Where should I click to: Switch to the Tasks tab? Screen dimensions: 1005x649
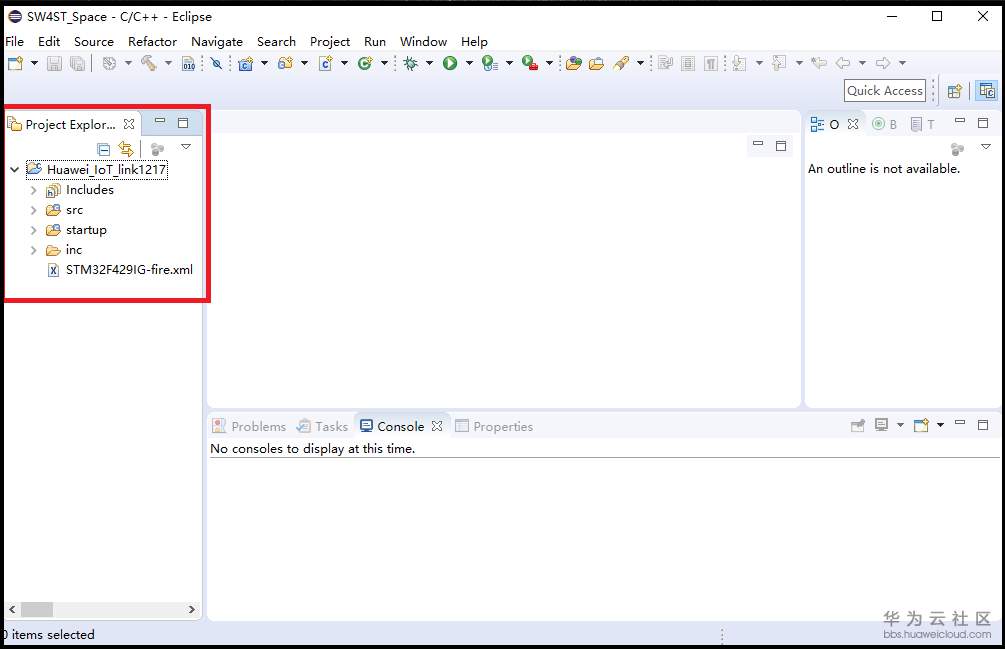(x=322, y=426)
